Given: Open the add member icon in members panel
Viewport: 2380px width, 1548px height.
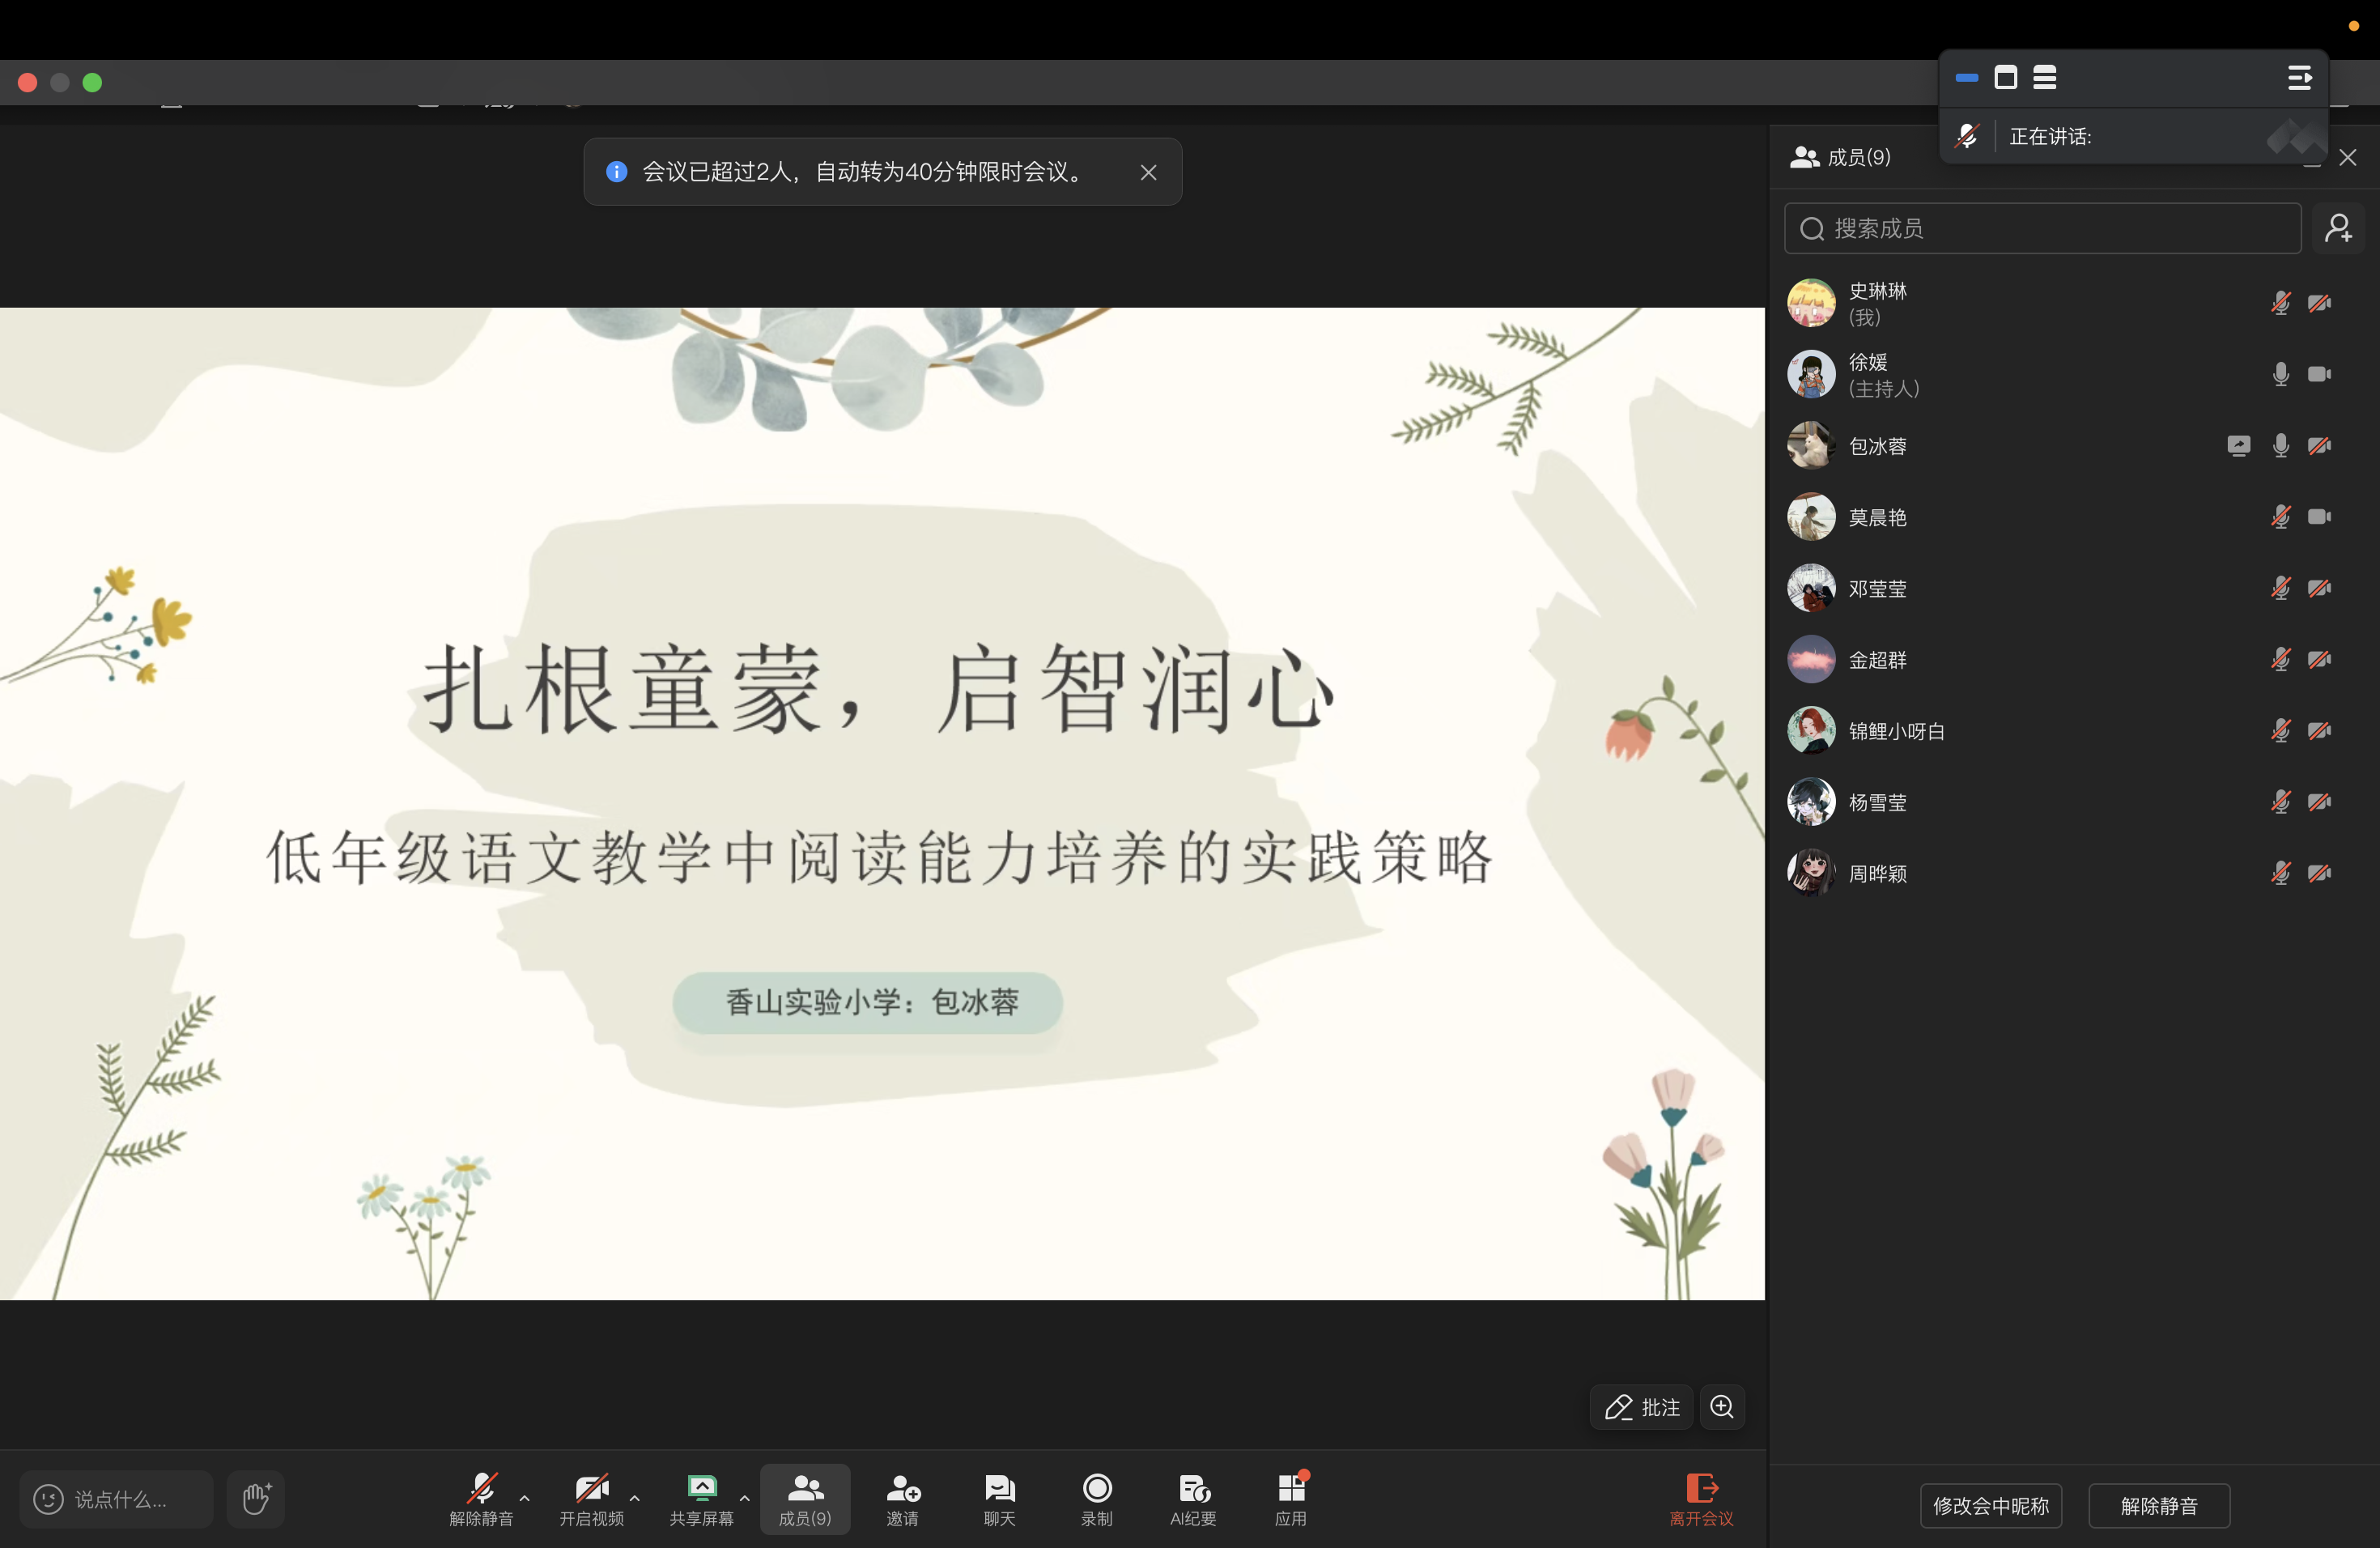Looking at the screenshot, I should (2339, 228).
